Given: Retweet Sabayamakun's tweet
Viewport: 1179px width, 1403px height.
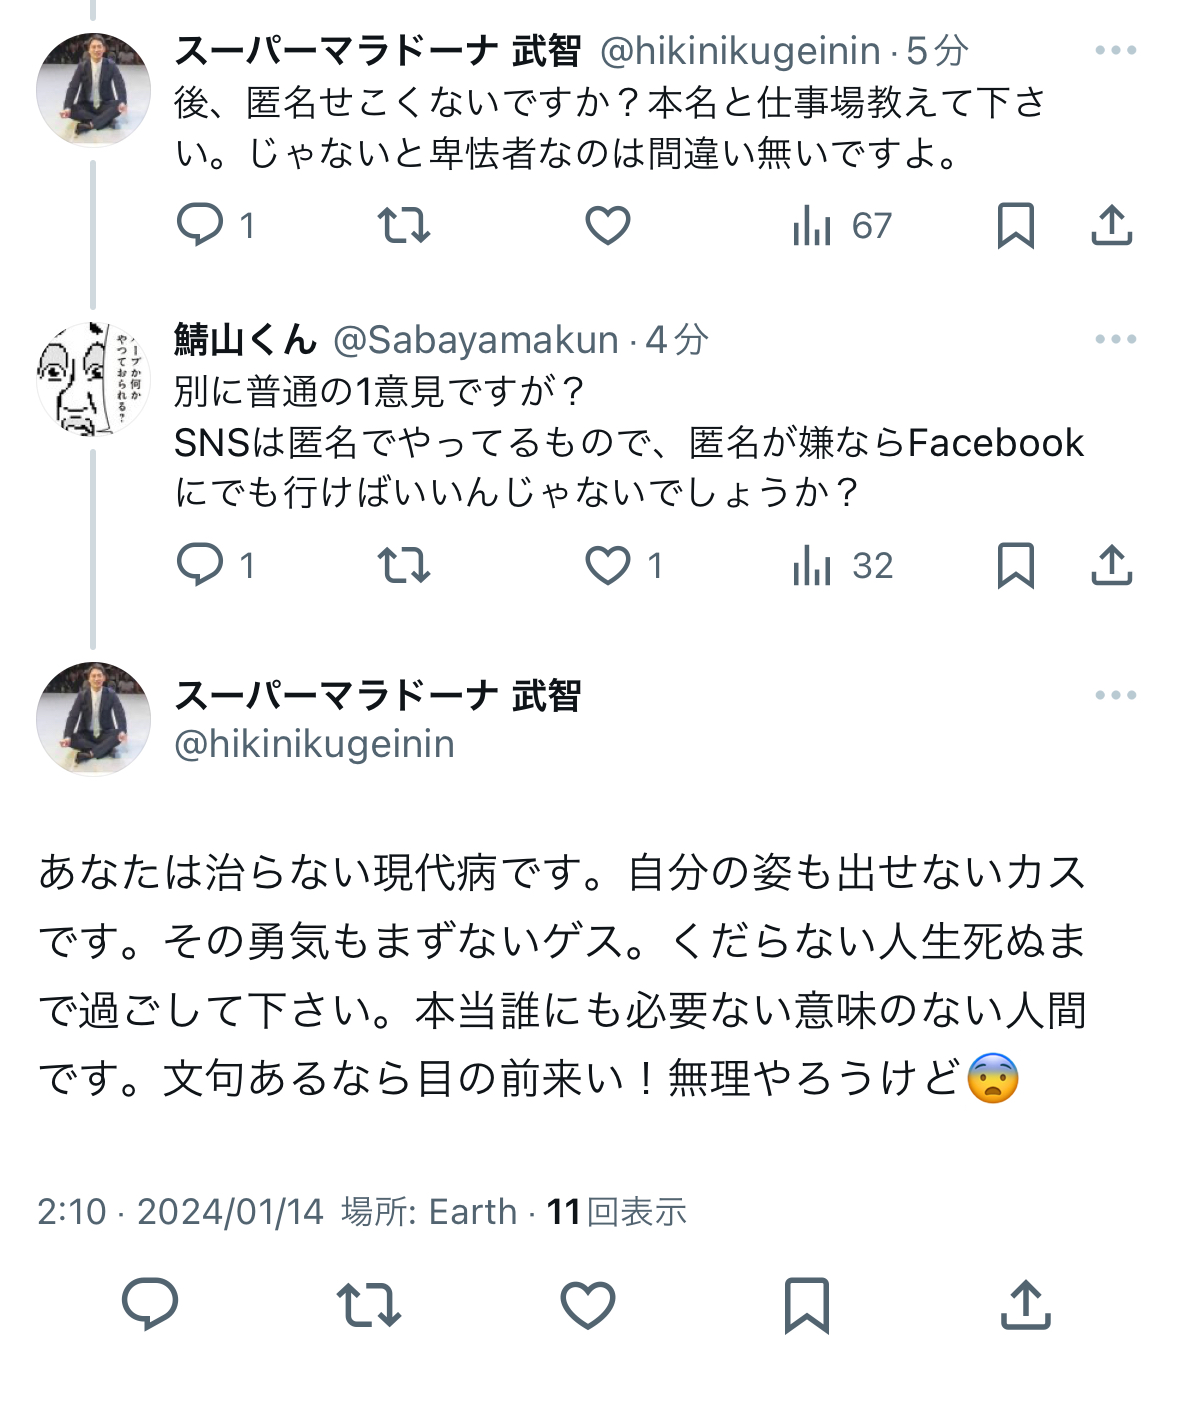Looking at the screenshot, I should (404, 565).
